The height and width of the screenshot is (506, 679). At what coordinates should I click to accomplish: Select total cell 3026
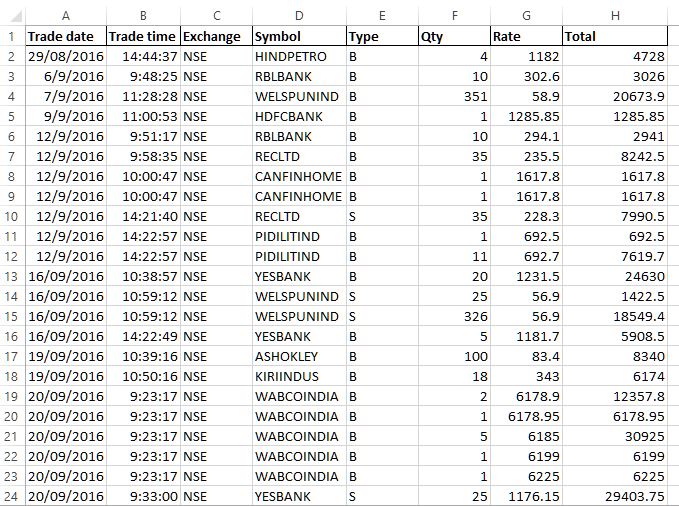point(615,76)
